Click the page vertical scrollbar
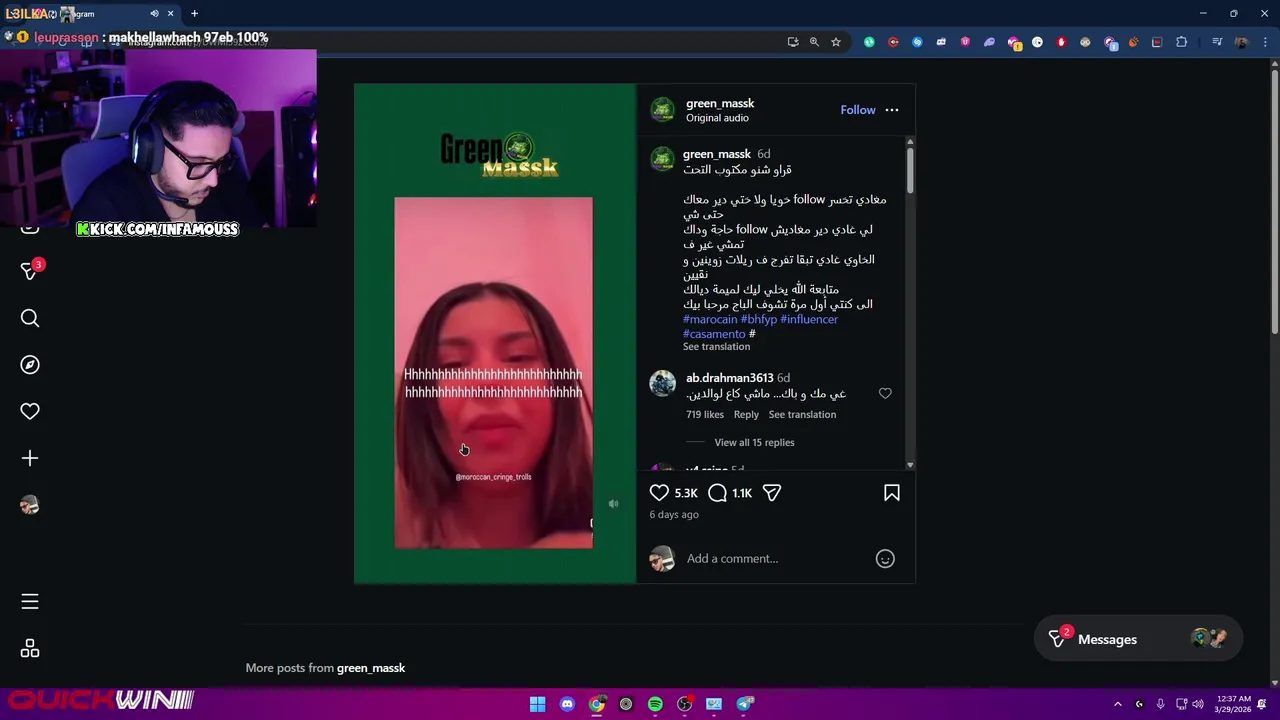 1274,200
